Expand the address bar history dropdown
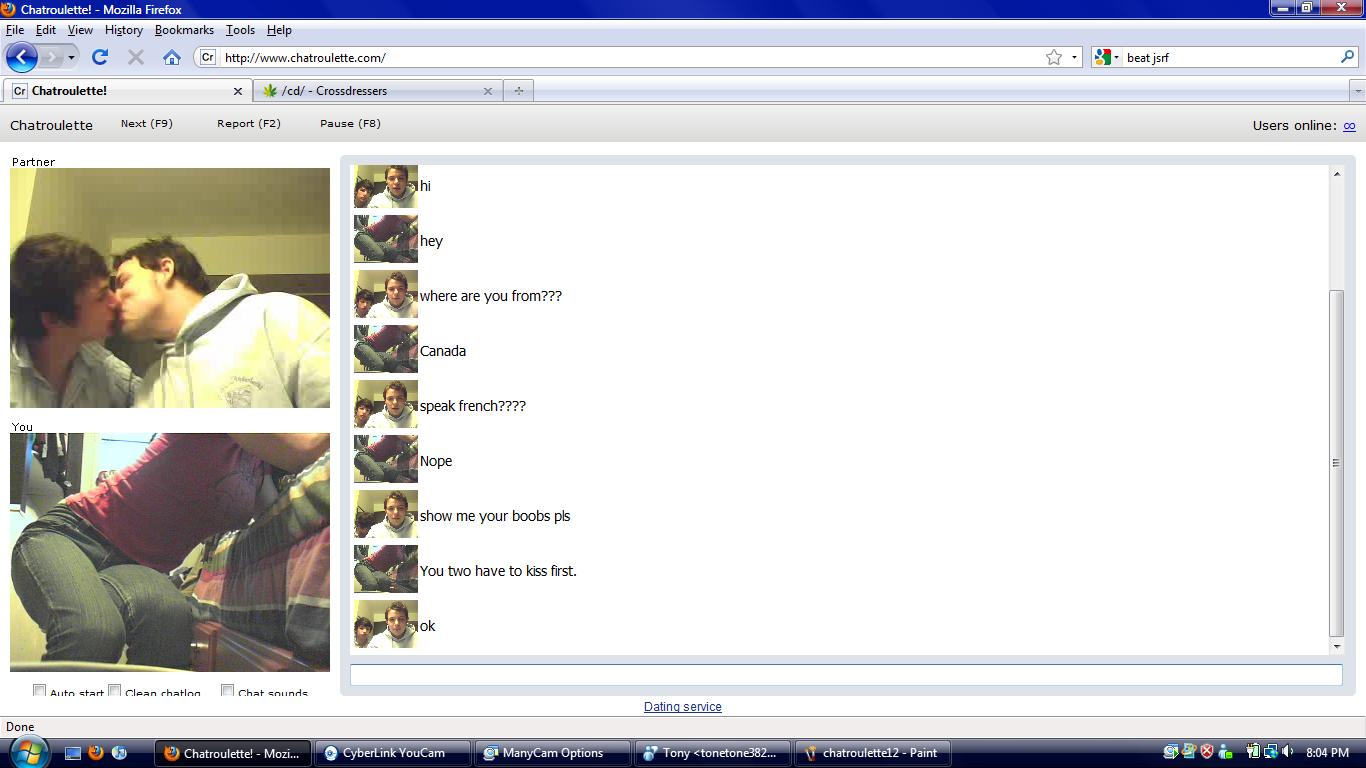1366x768 pixels. click(x=1075, y=57)
